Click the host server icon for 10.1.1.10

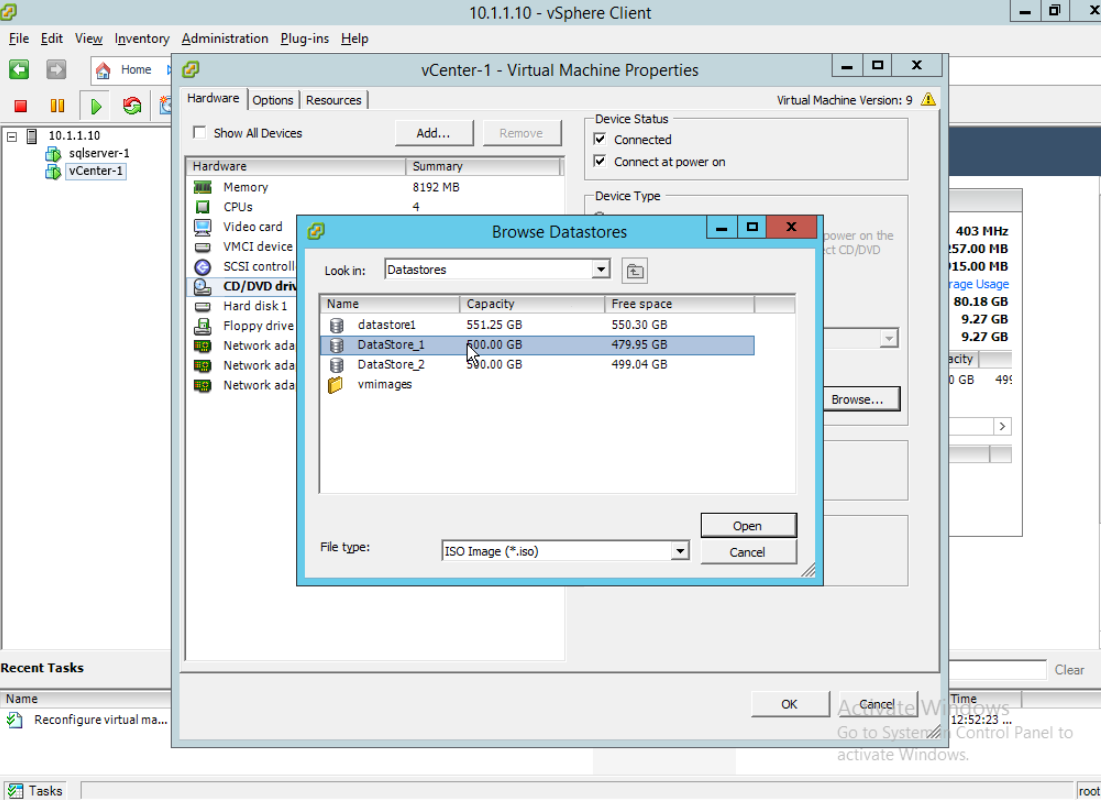coord(32,136)
